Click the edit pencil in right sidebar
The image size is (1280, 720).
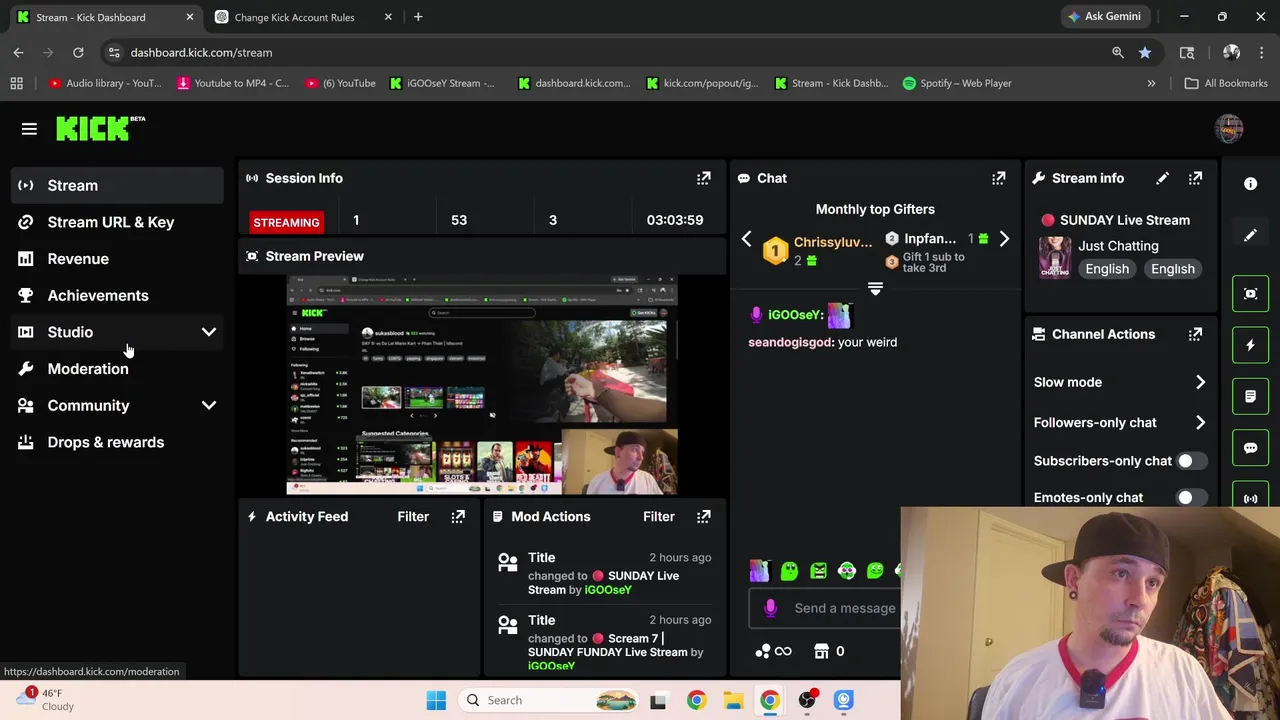coord(1250,236)
